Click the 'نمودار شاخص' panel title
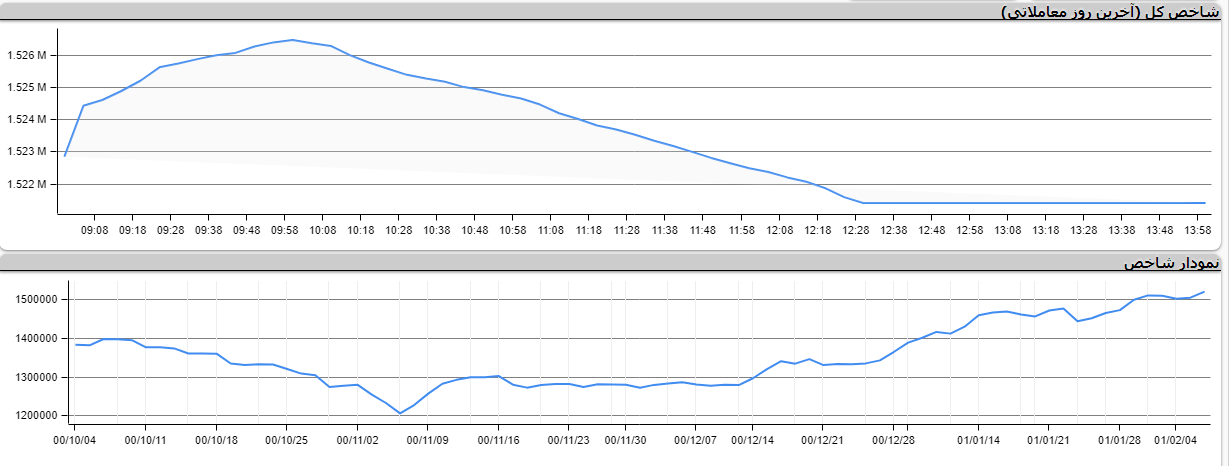Screen dimensions: 1229x466 pyautogui.click(x=1171, y=263)
